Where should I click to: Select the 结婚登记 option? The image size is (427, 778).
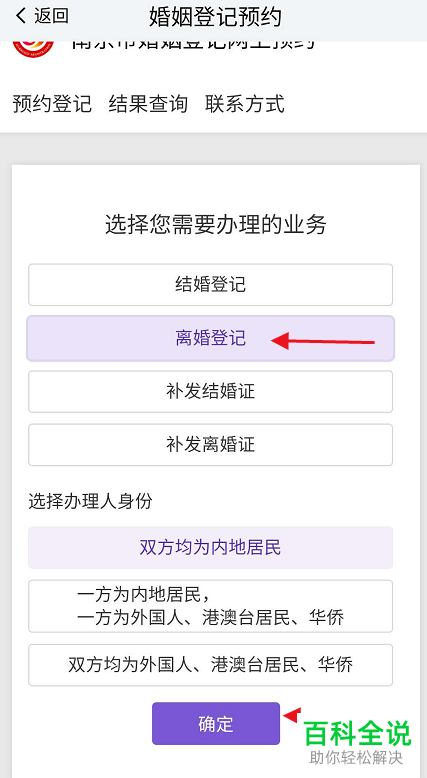point(210,285)
